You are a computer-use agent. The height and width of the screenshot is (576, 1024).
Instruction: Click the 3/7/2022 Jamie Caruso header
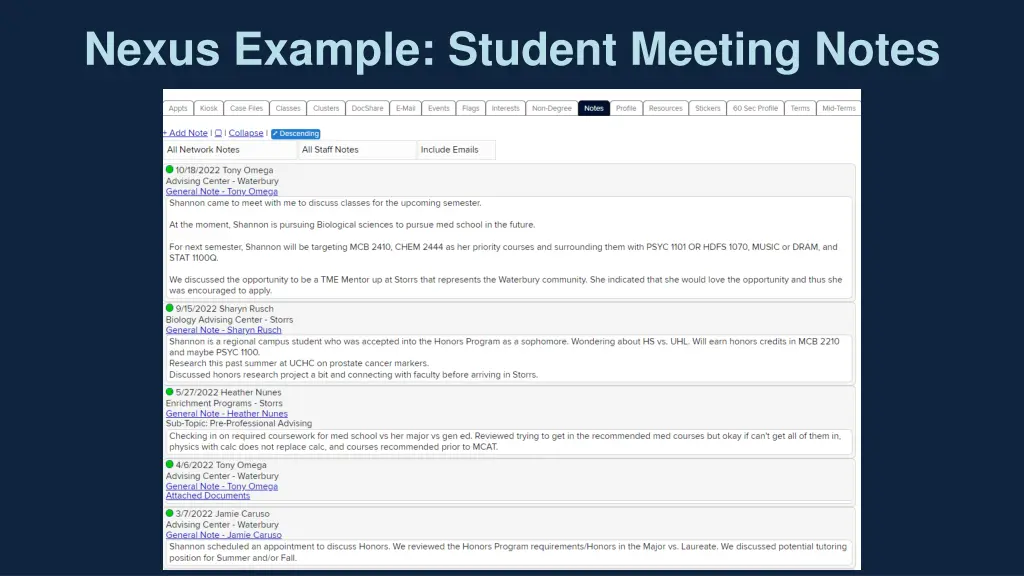click(222, 514)
